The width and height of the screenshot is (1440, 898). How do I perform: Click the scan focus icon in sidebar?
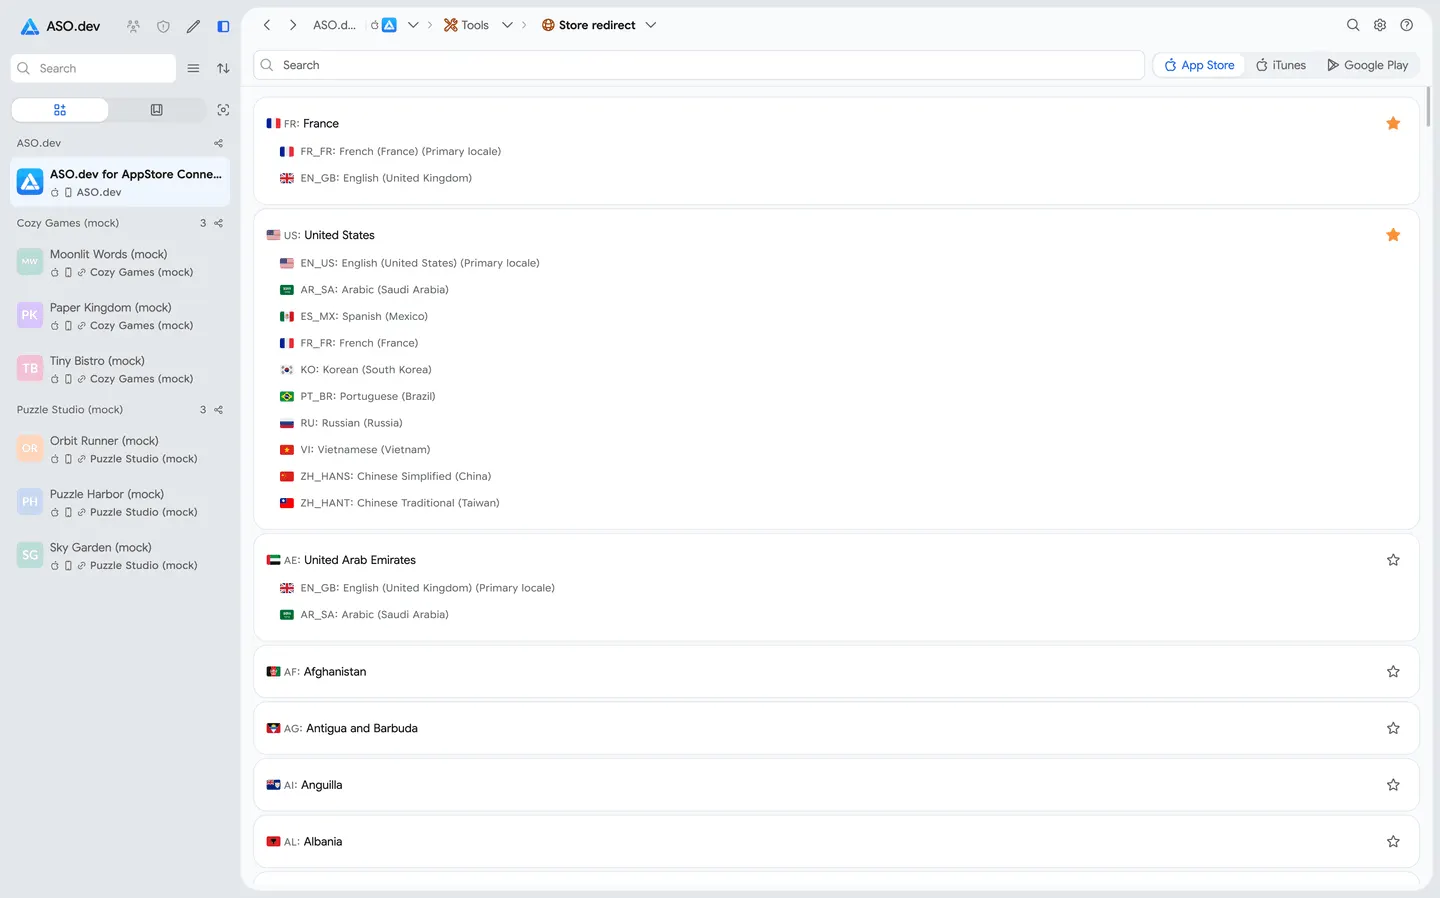(x=223, y=110)
